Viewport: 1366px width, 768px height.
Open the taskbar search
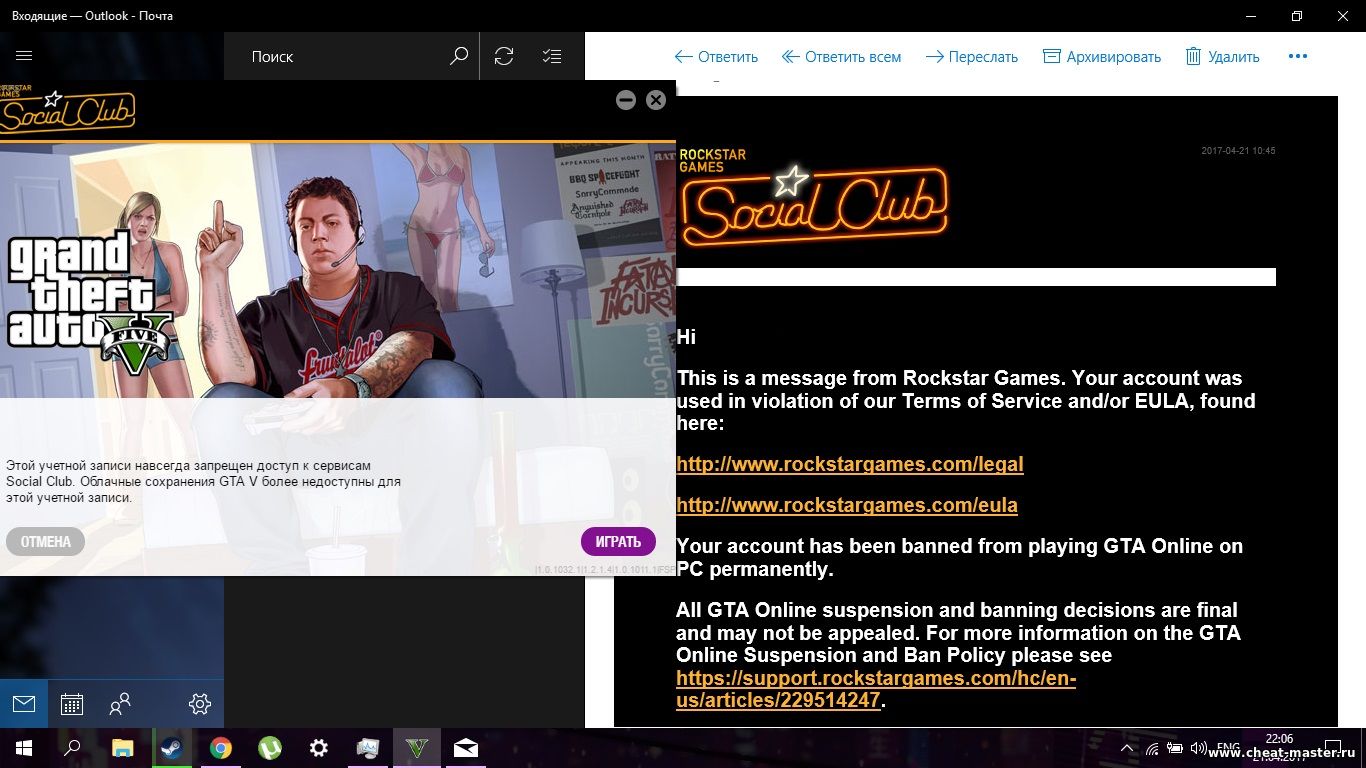coord(72,748)
